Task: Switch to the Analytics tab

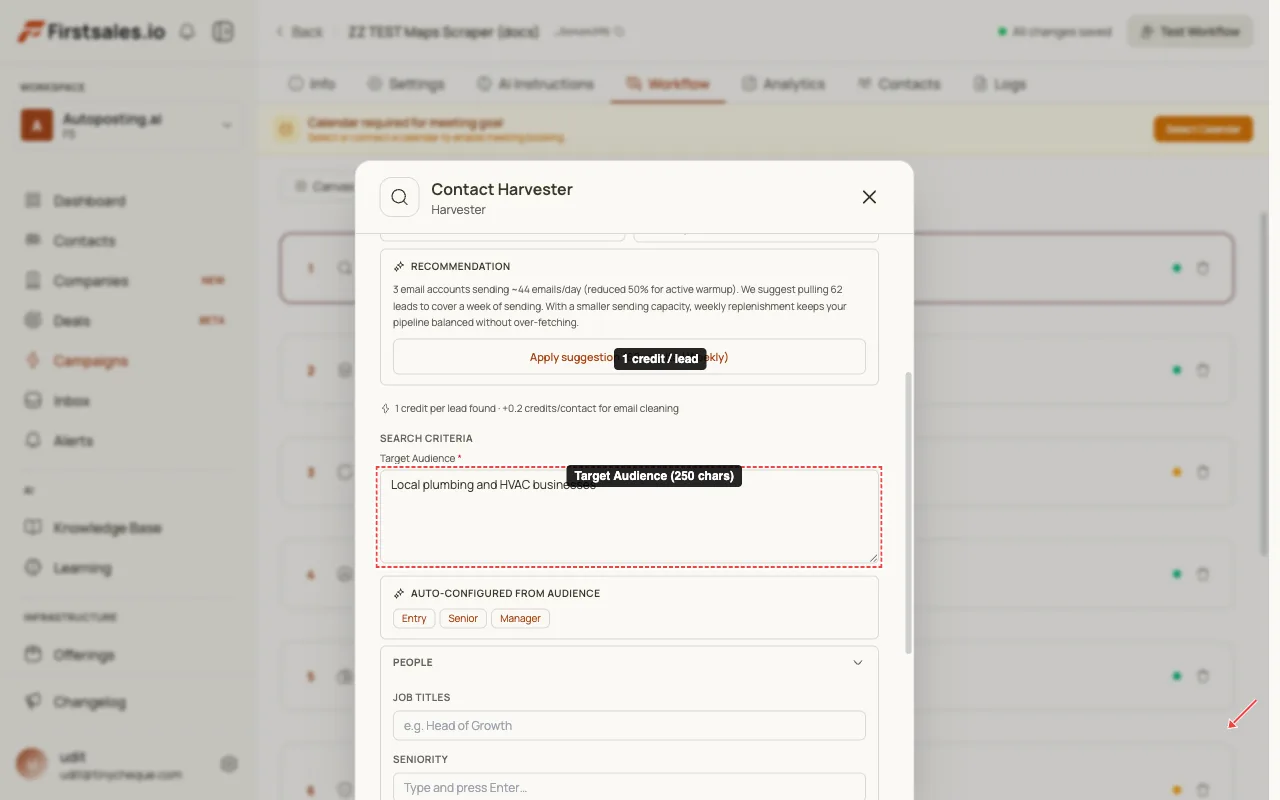Action: click(x=783, y=84)
